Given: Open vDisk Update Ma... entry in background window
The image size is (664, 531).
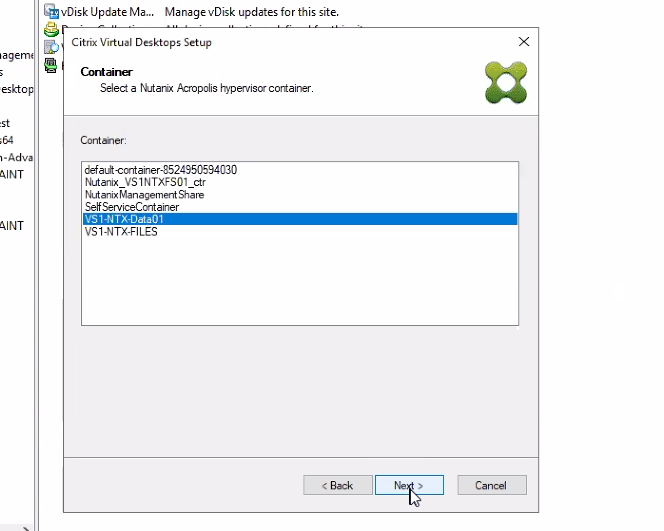Looking at the screenshot, I should tap(107, 12).
